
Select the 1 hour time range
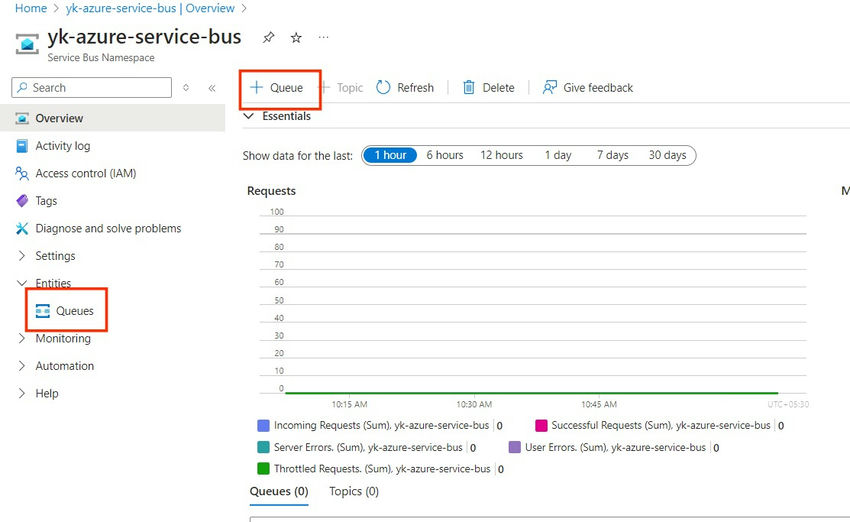click(390, 155)
